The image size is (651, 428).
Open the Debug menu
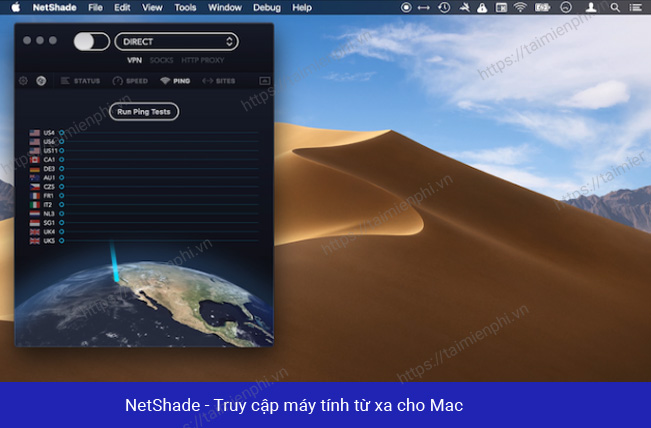267,7
